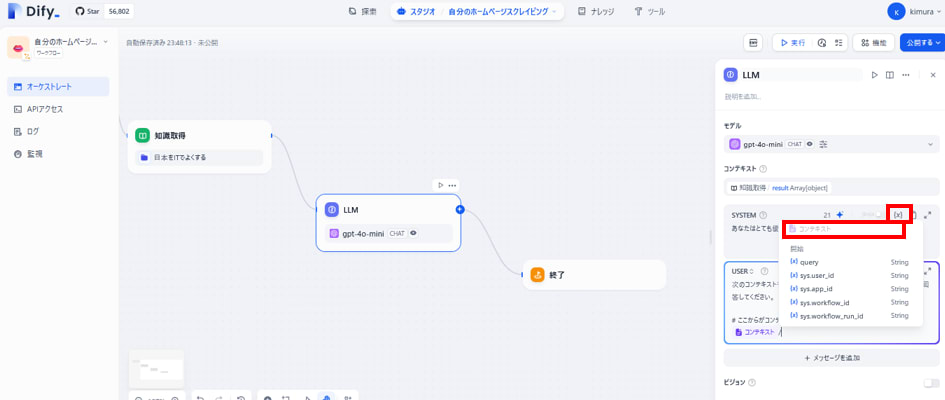Open the 探索 tab
This screenshot has width=945, height=400.
point(363,11)
